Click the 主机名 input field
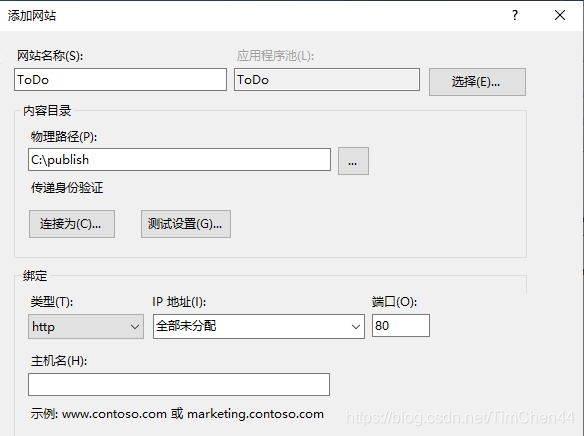Viewport: 584px width, 436px height. coord(179,385)
